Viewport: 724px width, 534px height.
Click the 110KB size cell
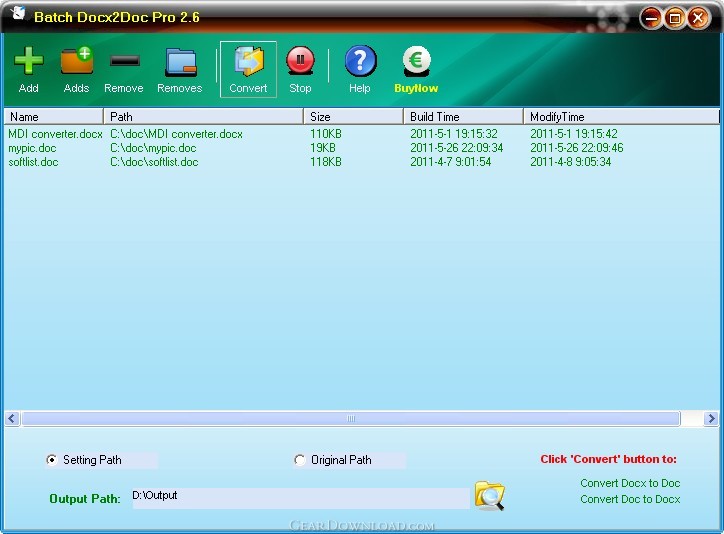[x=326, y=134]
